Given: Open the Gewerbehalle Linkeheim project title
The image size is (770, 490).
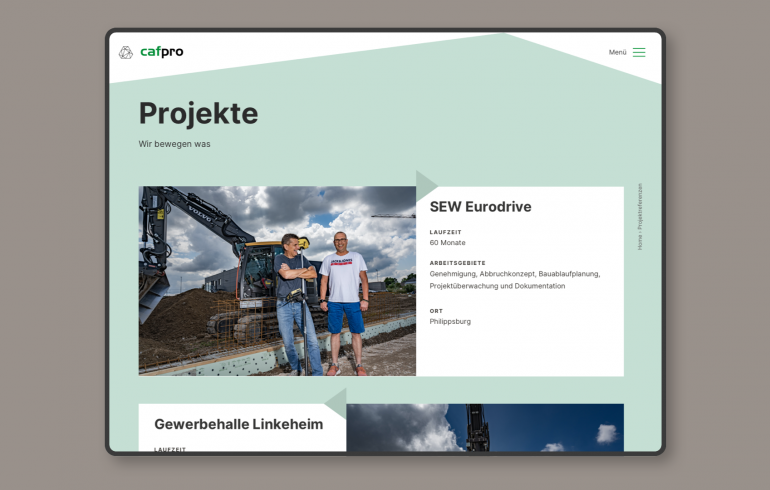Looking at the screenshot, I should tap(239, 424).
